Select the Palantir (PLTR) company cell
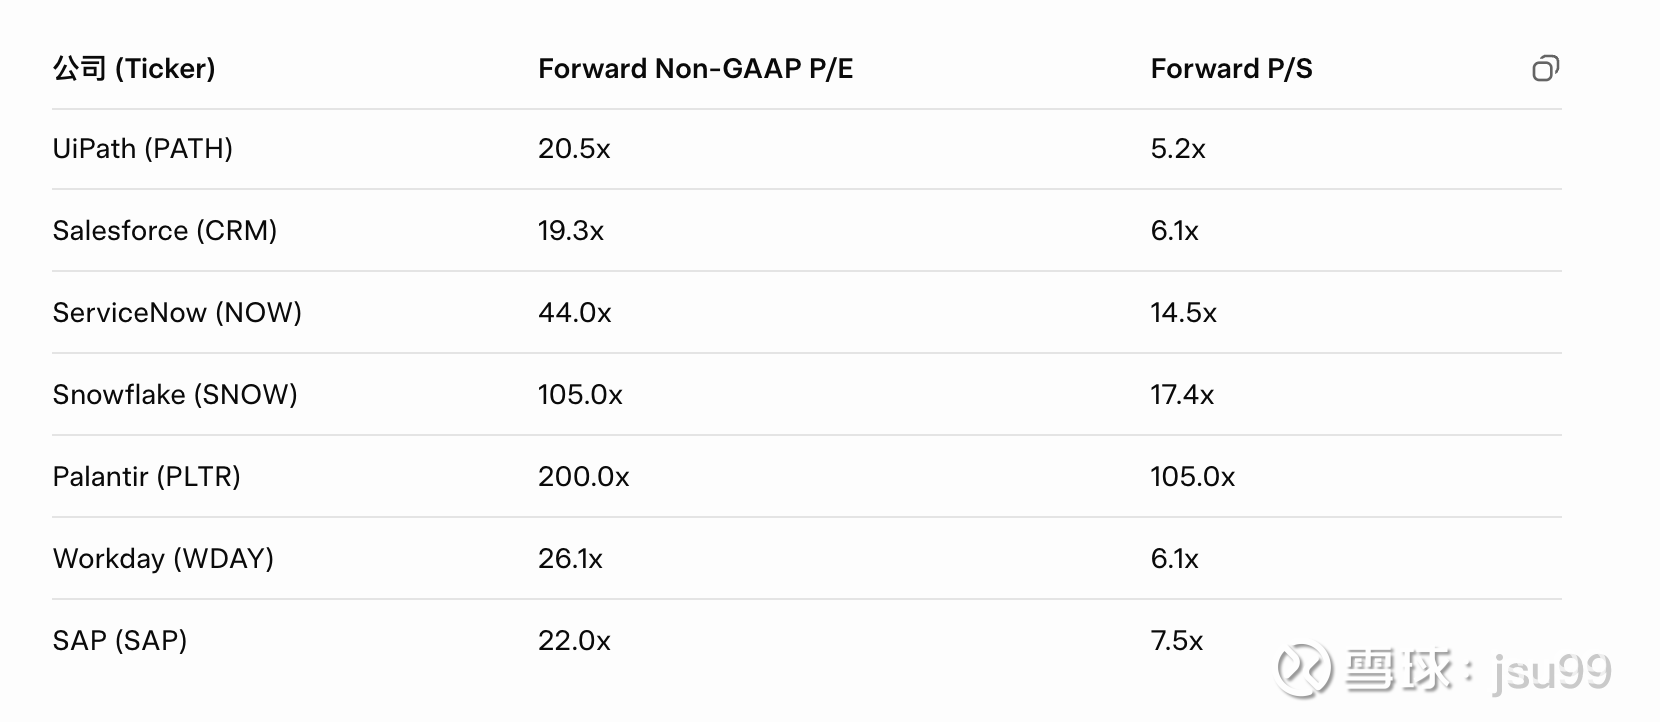 [146, 477]
